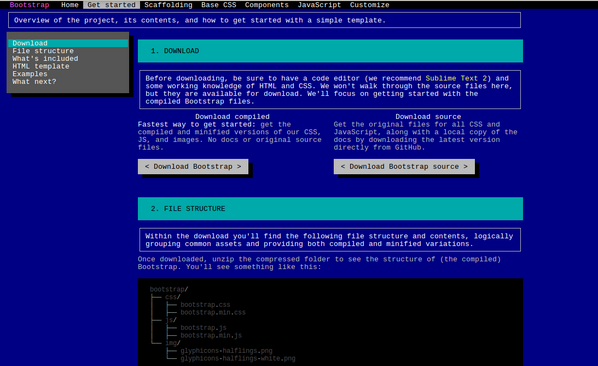Click the Download Bootstrap source button
The width and height of the screenshot is (598, 366).
click(x=404, y=167)
